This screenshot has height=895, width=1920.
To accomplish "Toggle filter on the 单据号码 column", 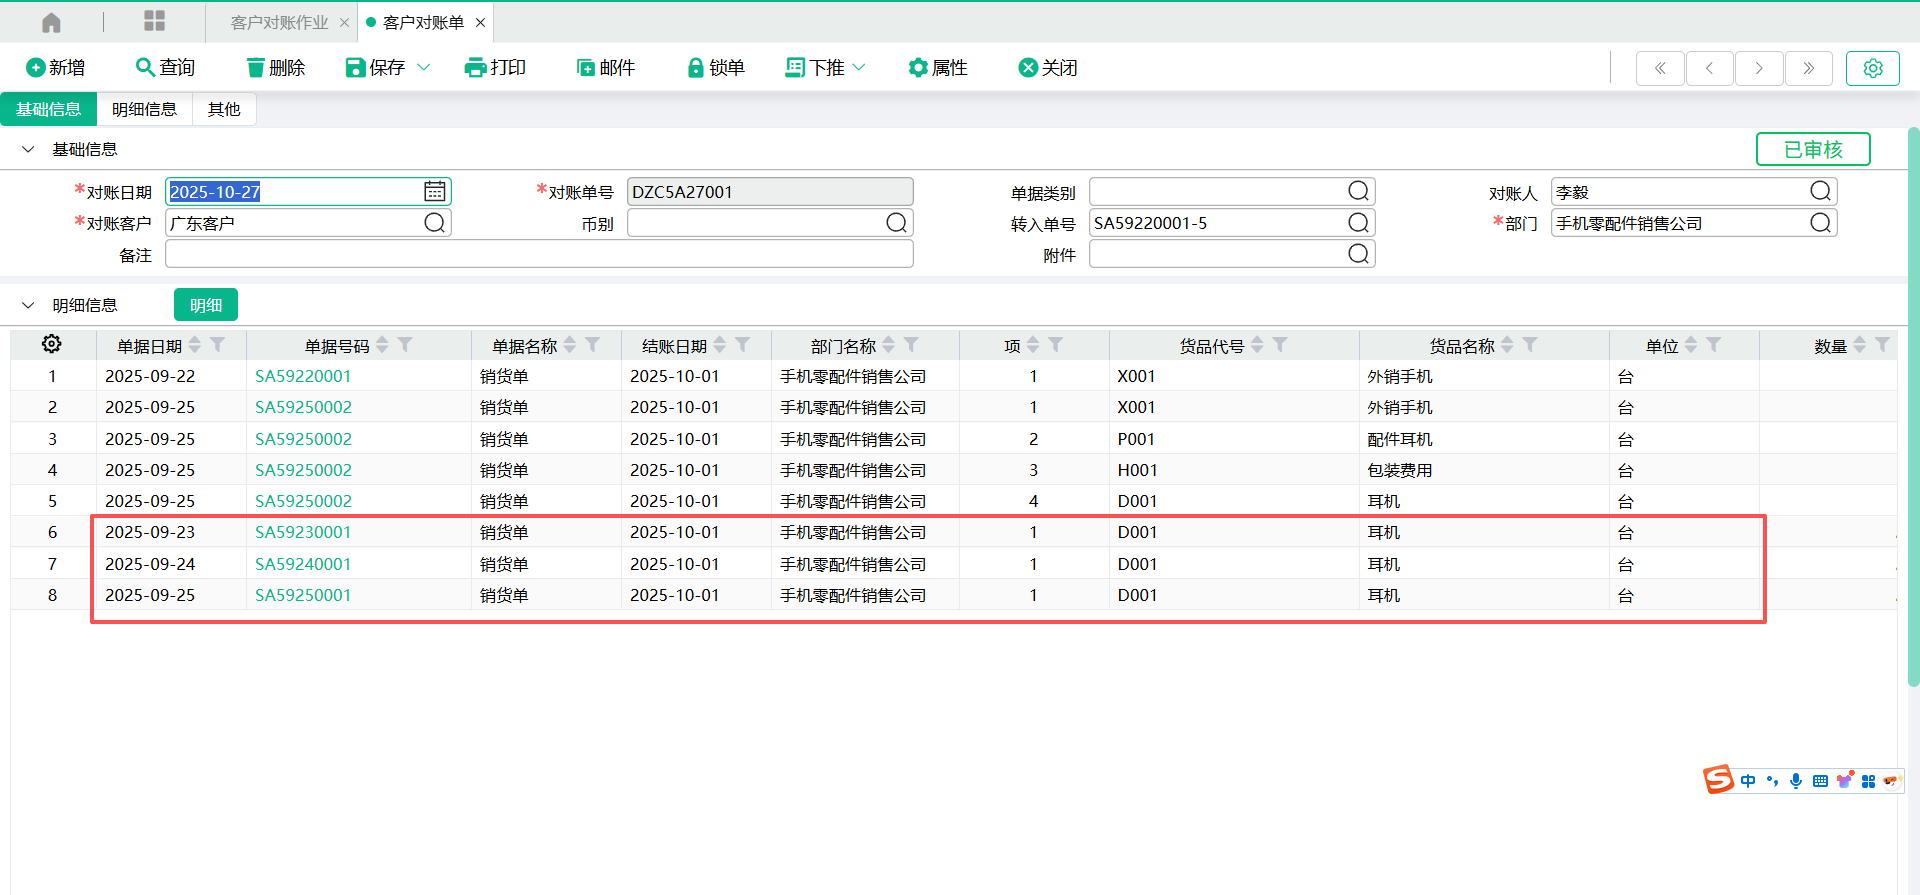I will click(x=405, y=345).
